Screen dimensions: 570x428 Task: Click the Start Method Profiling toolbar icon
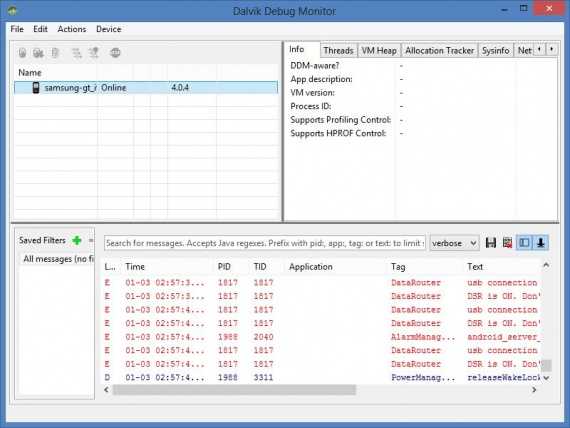(x=94, y=53)
